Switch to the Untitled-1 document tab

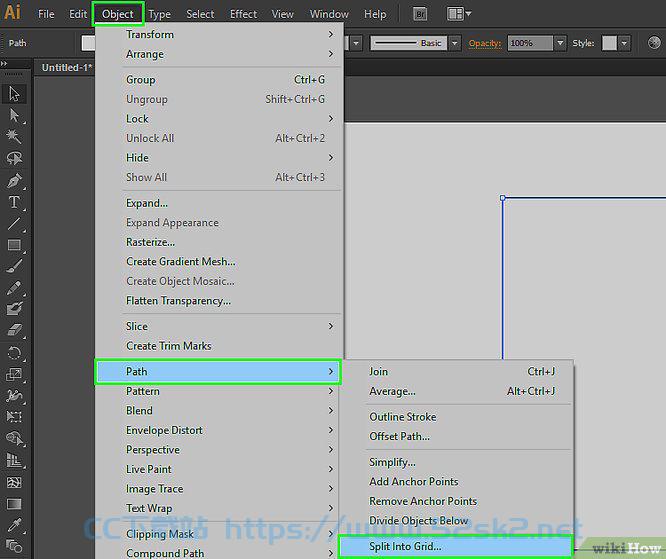pos(67,68)
